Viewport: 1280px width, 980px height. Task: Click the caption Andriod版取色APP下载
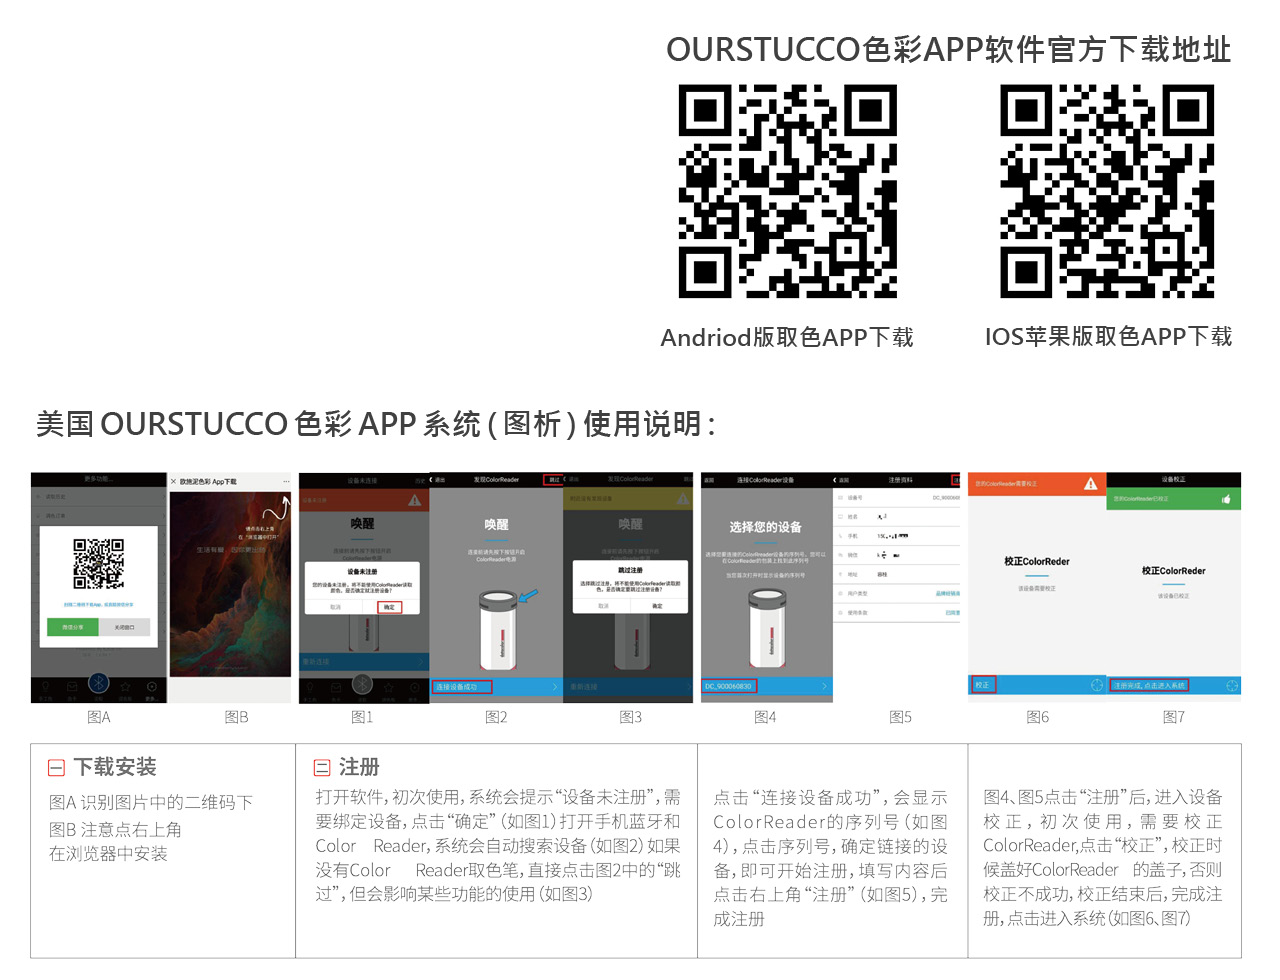point(787,337)
